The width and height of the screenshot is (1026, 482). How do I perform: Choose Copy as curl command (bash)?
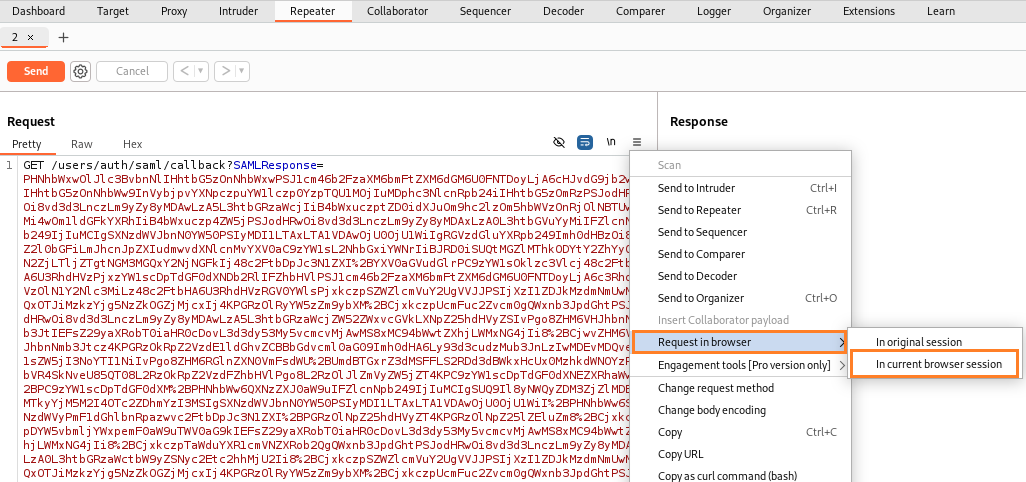tap(740, 476)
